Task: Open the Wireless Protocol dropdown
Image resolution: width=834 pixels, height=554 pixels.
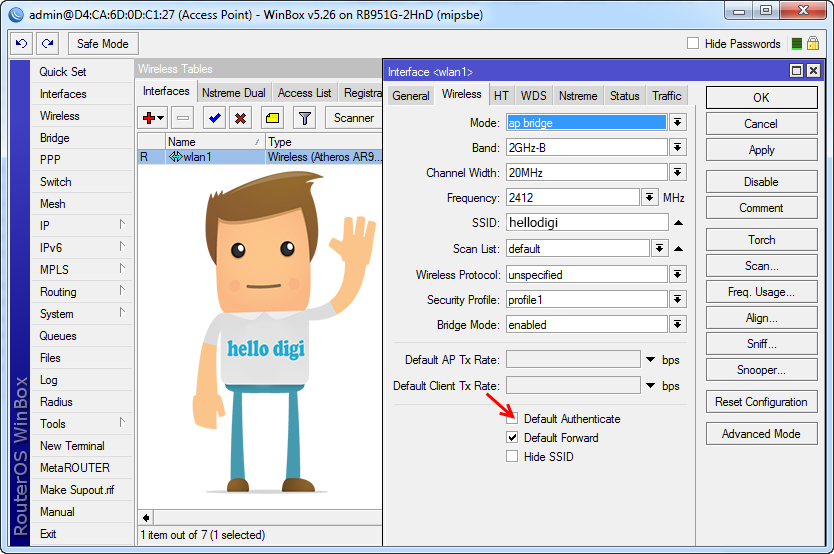Action: tap(678, 274)
